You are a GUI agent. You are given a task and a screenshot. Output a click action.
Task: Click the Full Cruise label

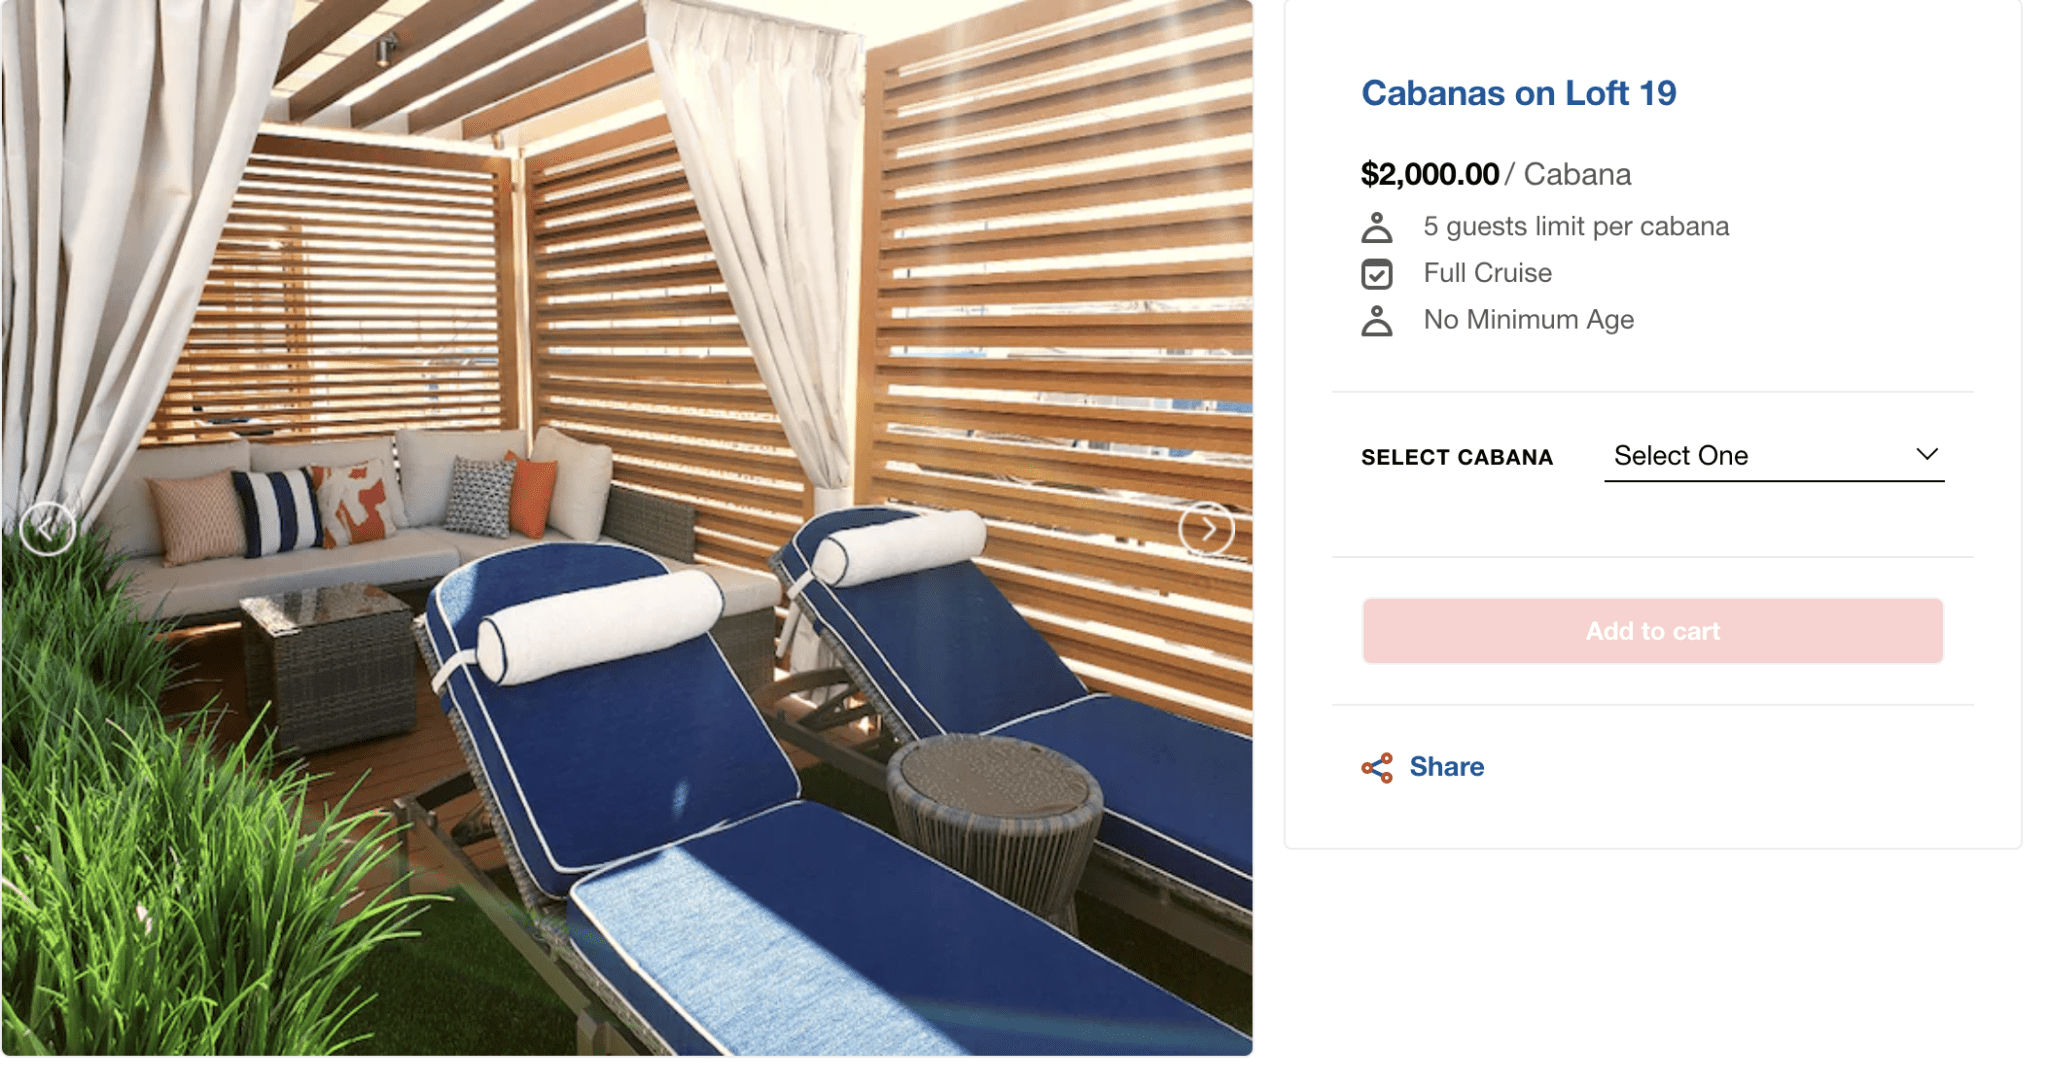1487,273
